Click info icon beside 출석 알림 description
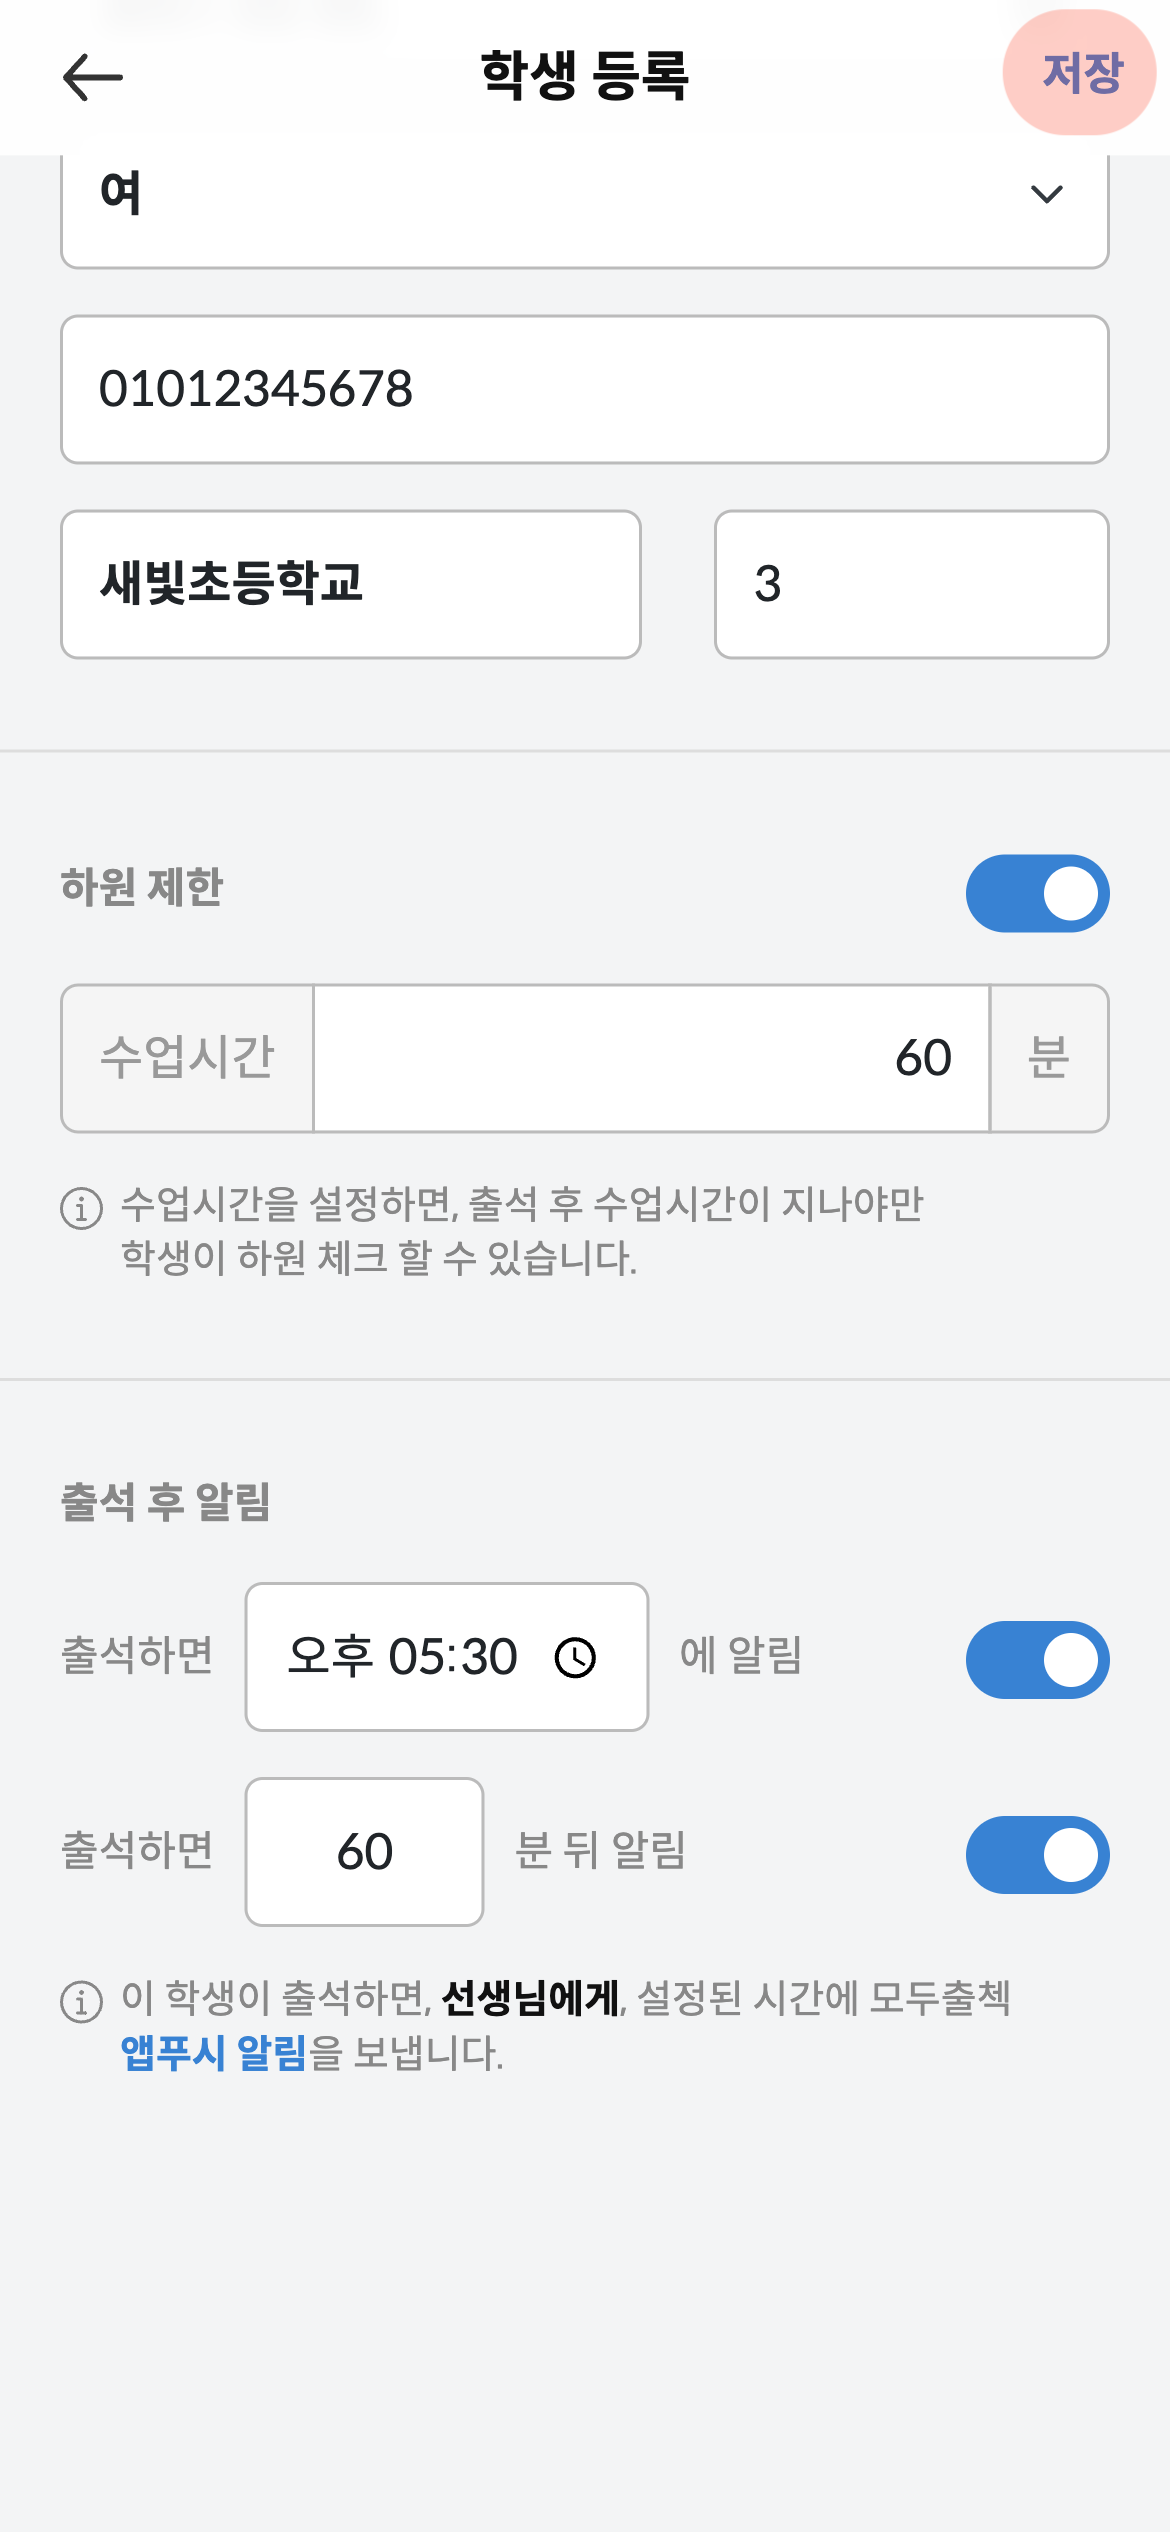The height and width of the screenshot is (2532, 1170). [x=82, y=2002]
